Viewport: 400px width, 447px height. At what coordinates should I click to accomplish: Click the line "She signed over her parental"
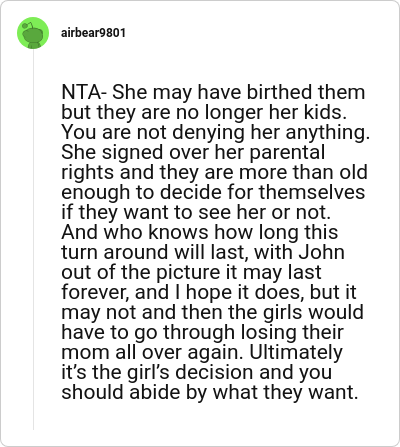coord(193,152)
